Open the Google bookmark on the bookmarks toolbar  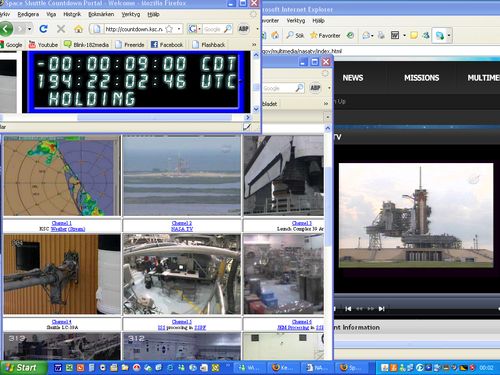11,44
